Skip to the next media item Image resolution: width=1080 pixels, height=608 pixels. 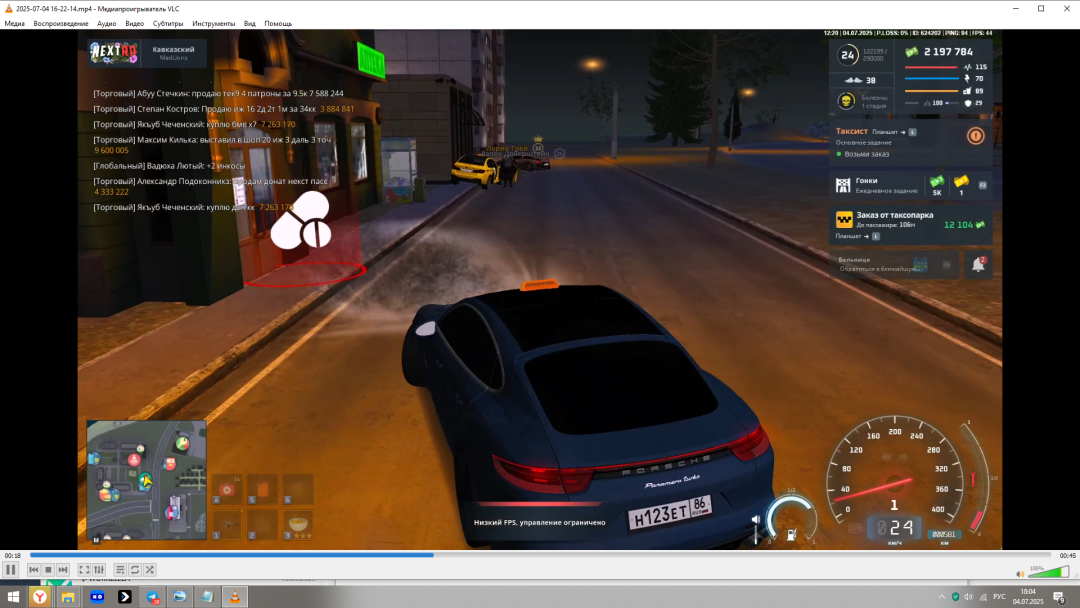[x=63, y=569]
